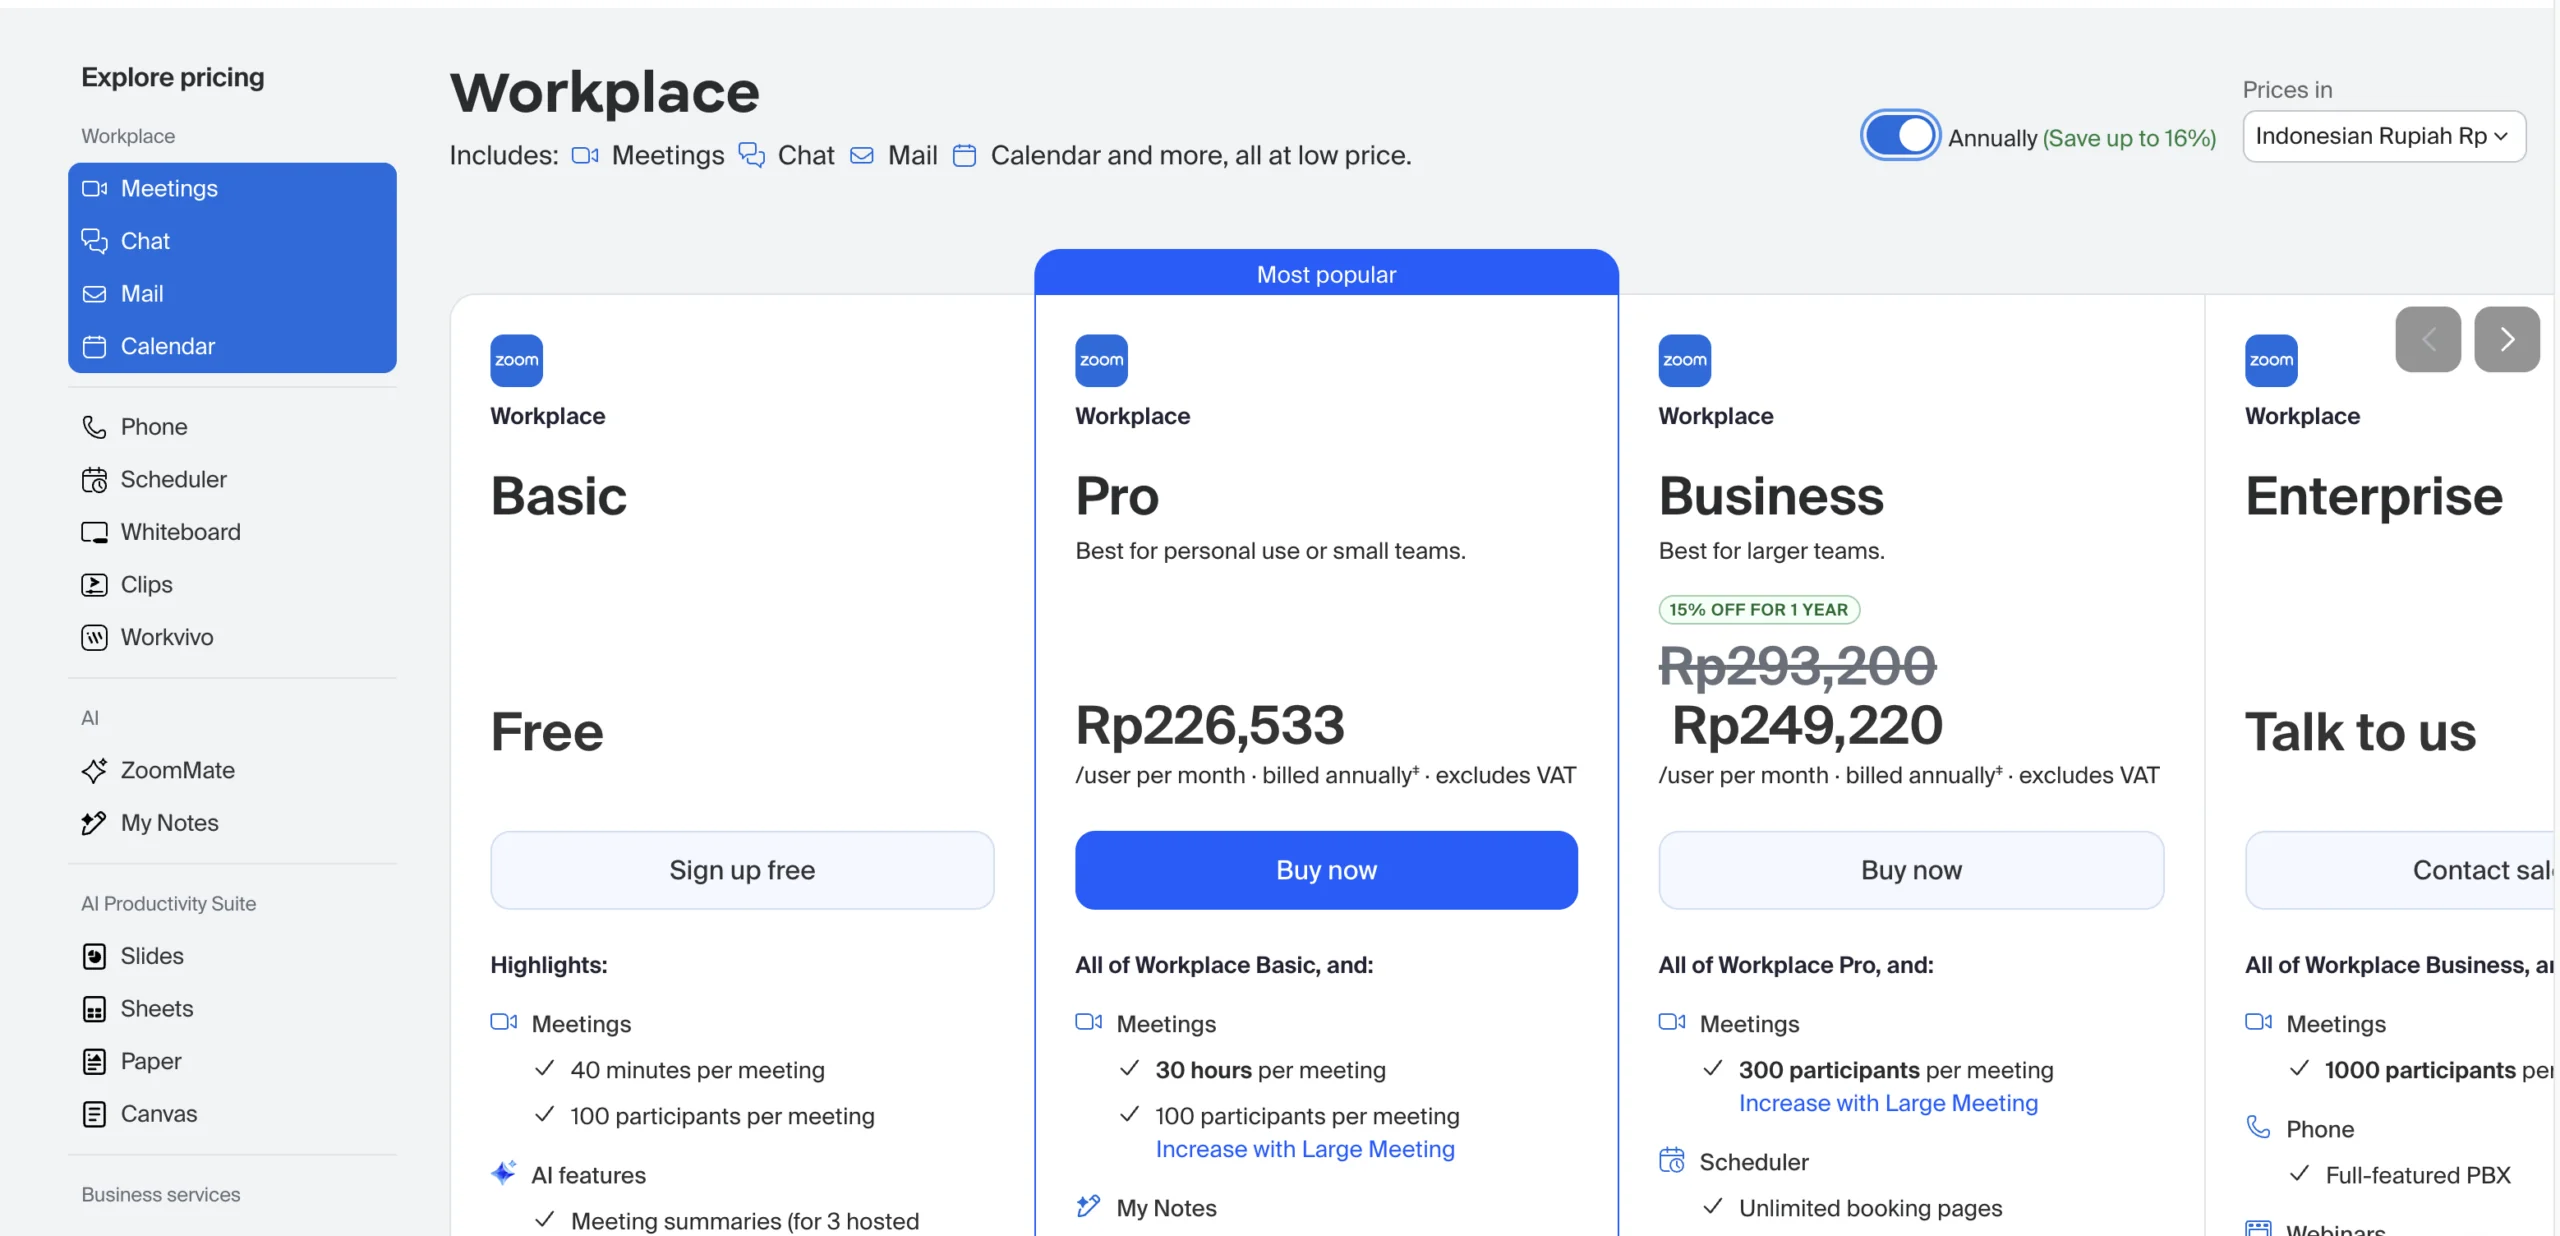The image size is (2560, 1236).
Task: Click the '30 hours per meeting' feature
Action: click(1270, 1070)
